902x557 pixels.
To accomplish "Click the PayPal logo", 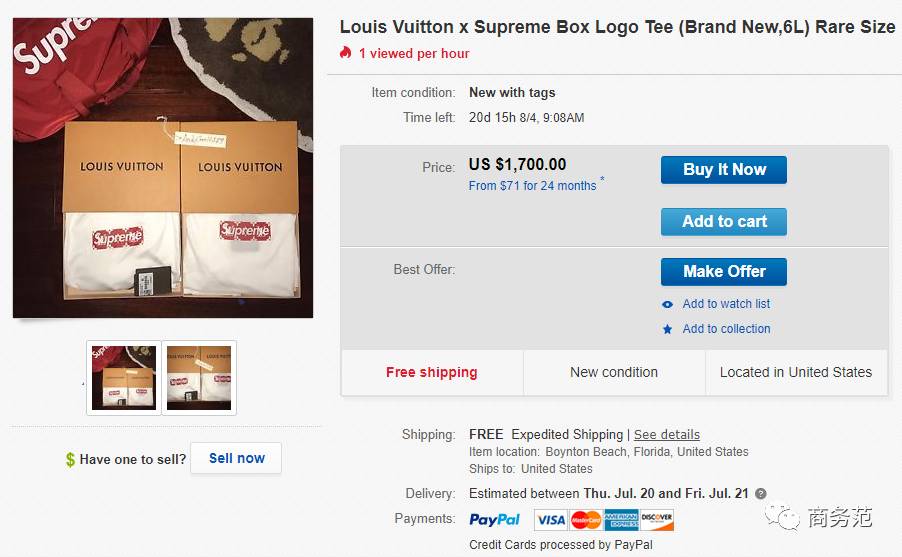I will [495, 520].
